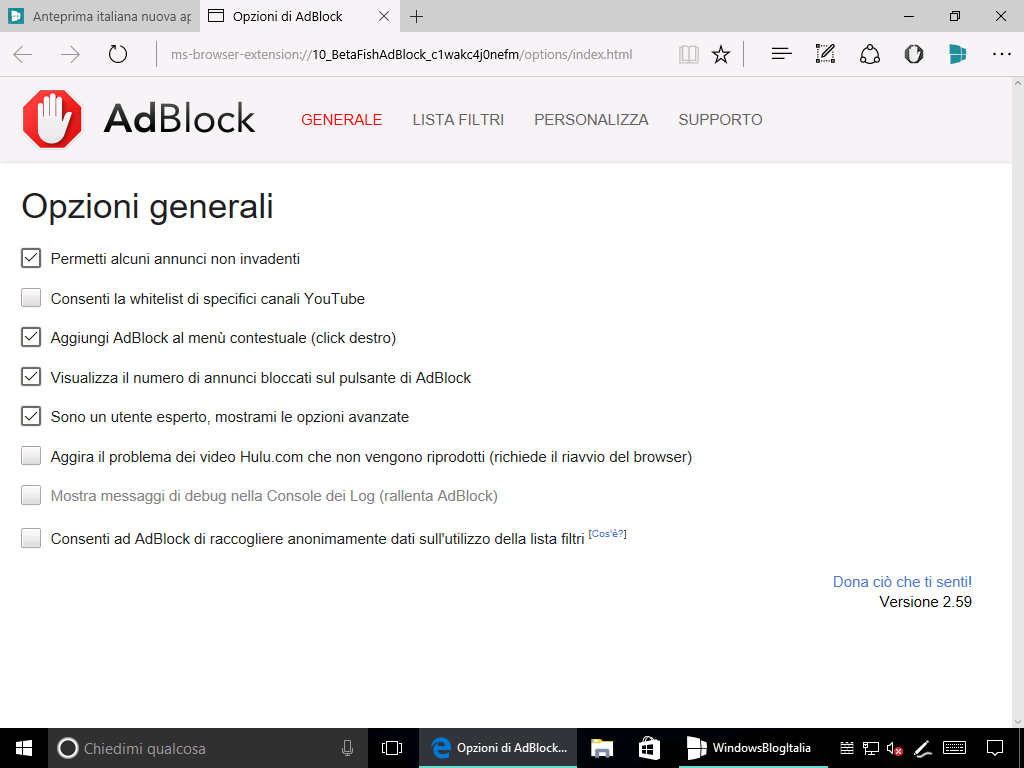Open the touch keyboard tray icon
Image resolution: width=1024 pixels, height=768 pixels.
pos(954,748)
